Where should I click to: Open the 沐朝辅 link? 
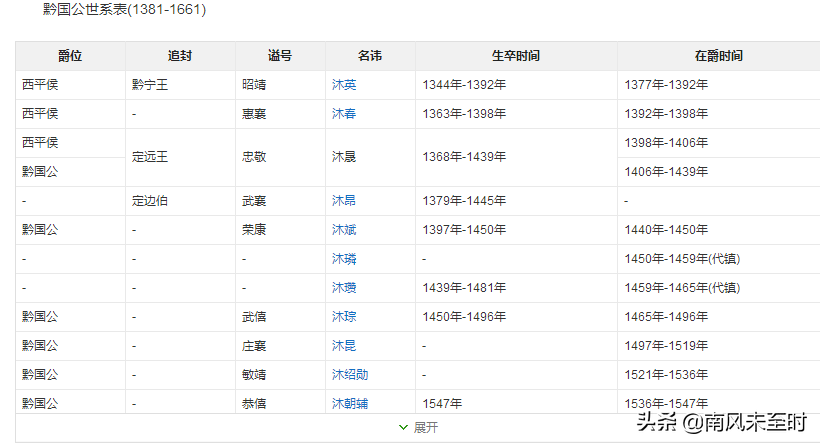(350, 404)
